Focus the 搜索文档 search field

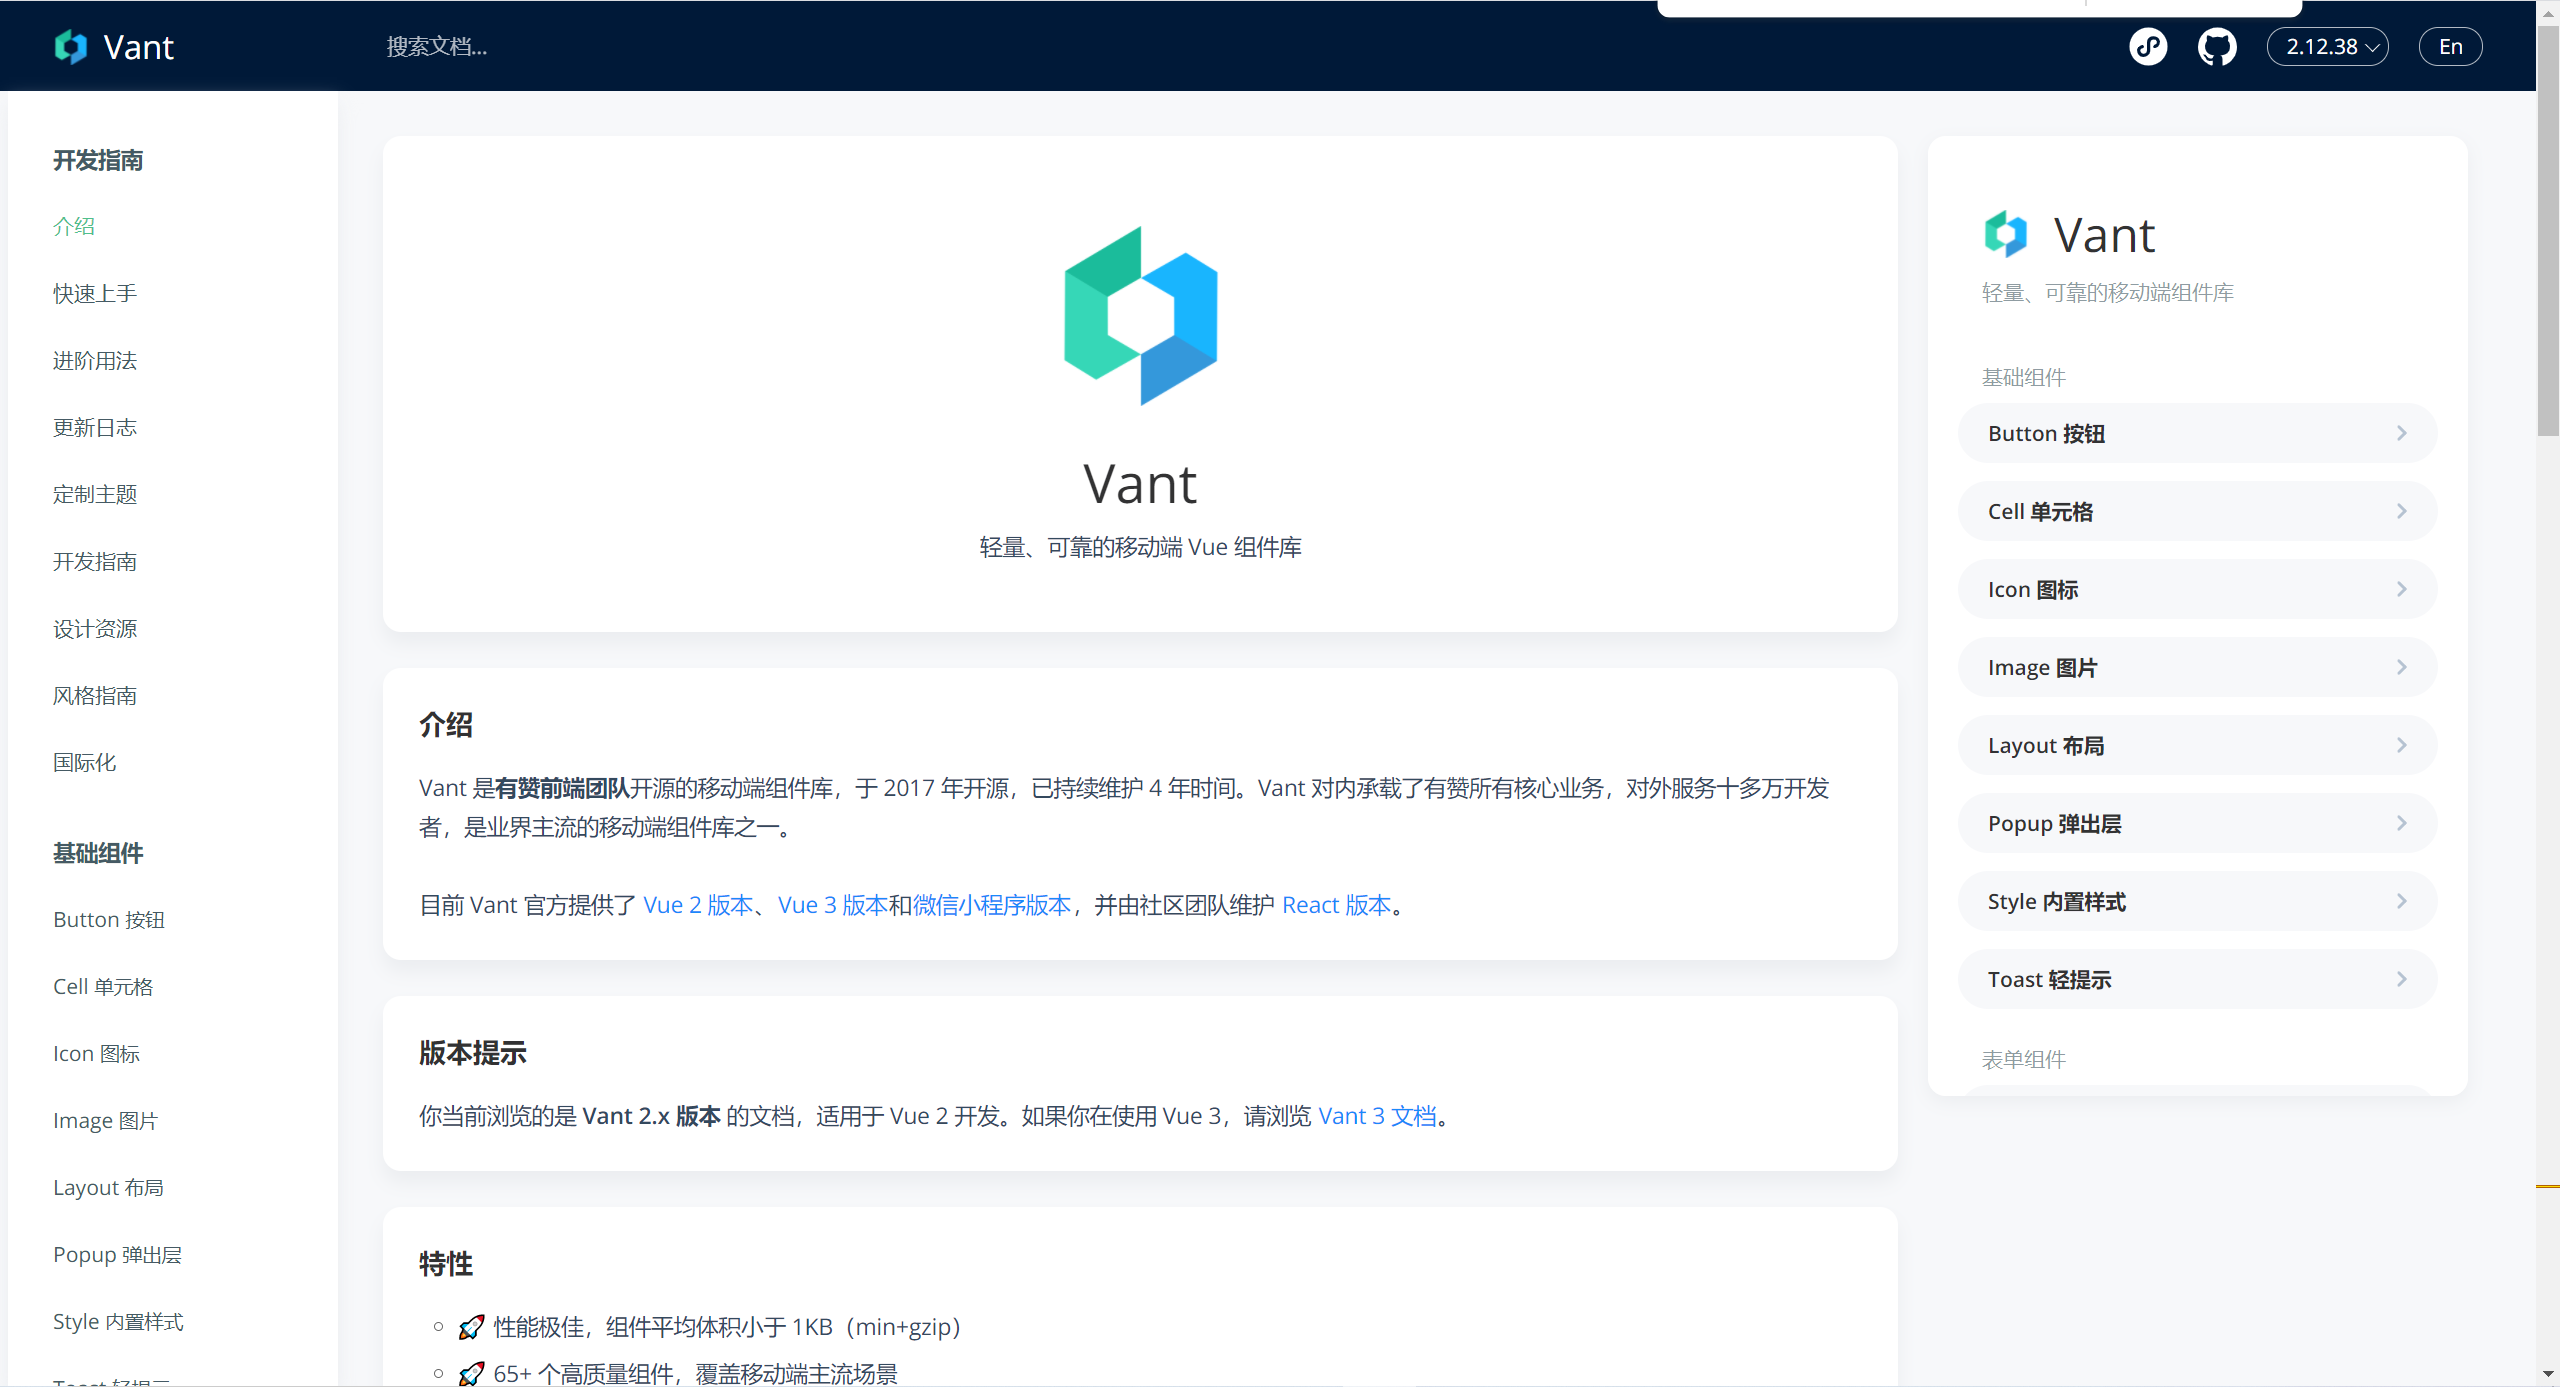point(437,47)
